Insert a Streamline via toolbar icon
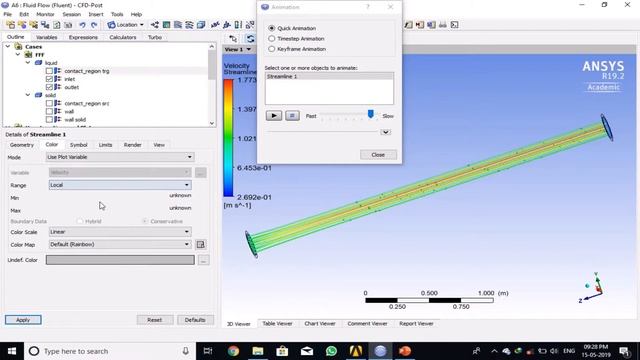The width and height of the screenshot is (640, 360). [178, 25]
